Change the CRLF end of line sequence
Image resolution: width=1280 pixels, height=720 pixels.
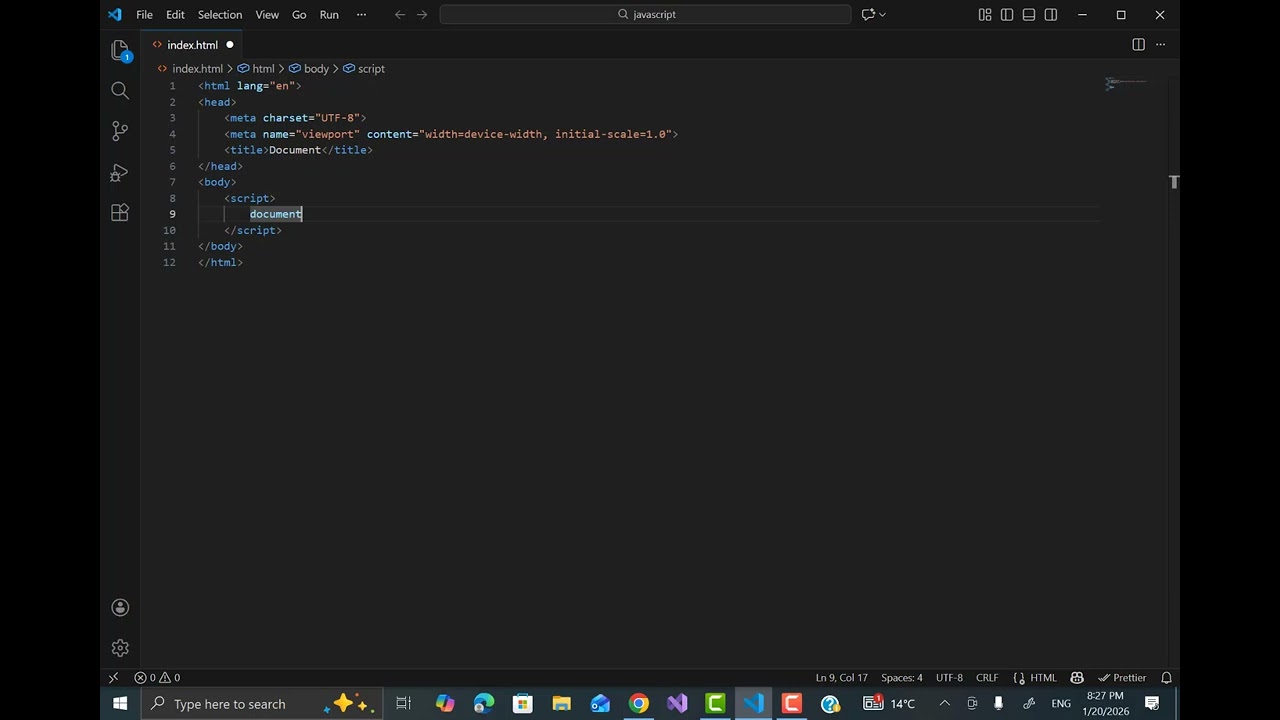coord(987,678)
